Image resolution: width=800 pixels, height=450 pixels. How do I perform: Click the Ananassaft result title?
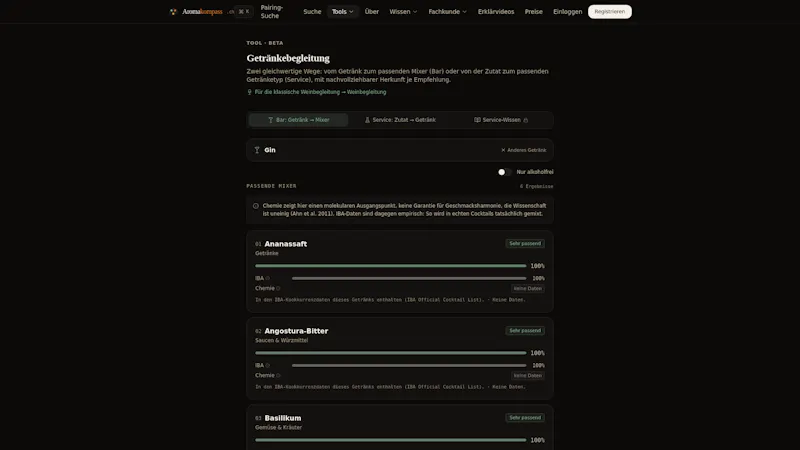point(286,244)
